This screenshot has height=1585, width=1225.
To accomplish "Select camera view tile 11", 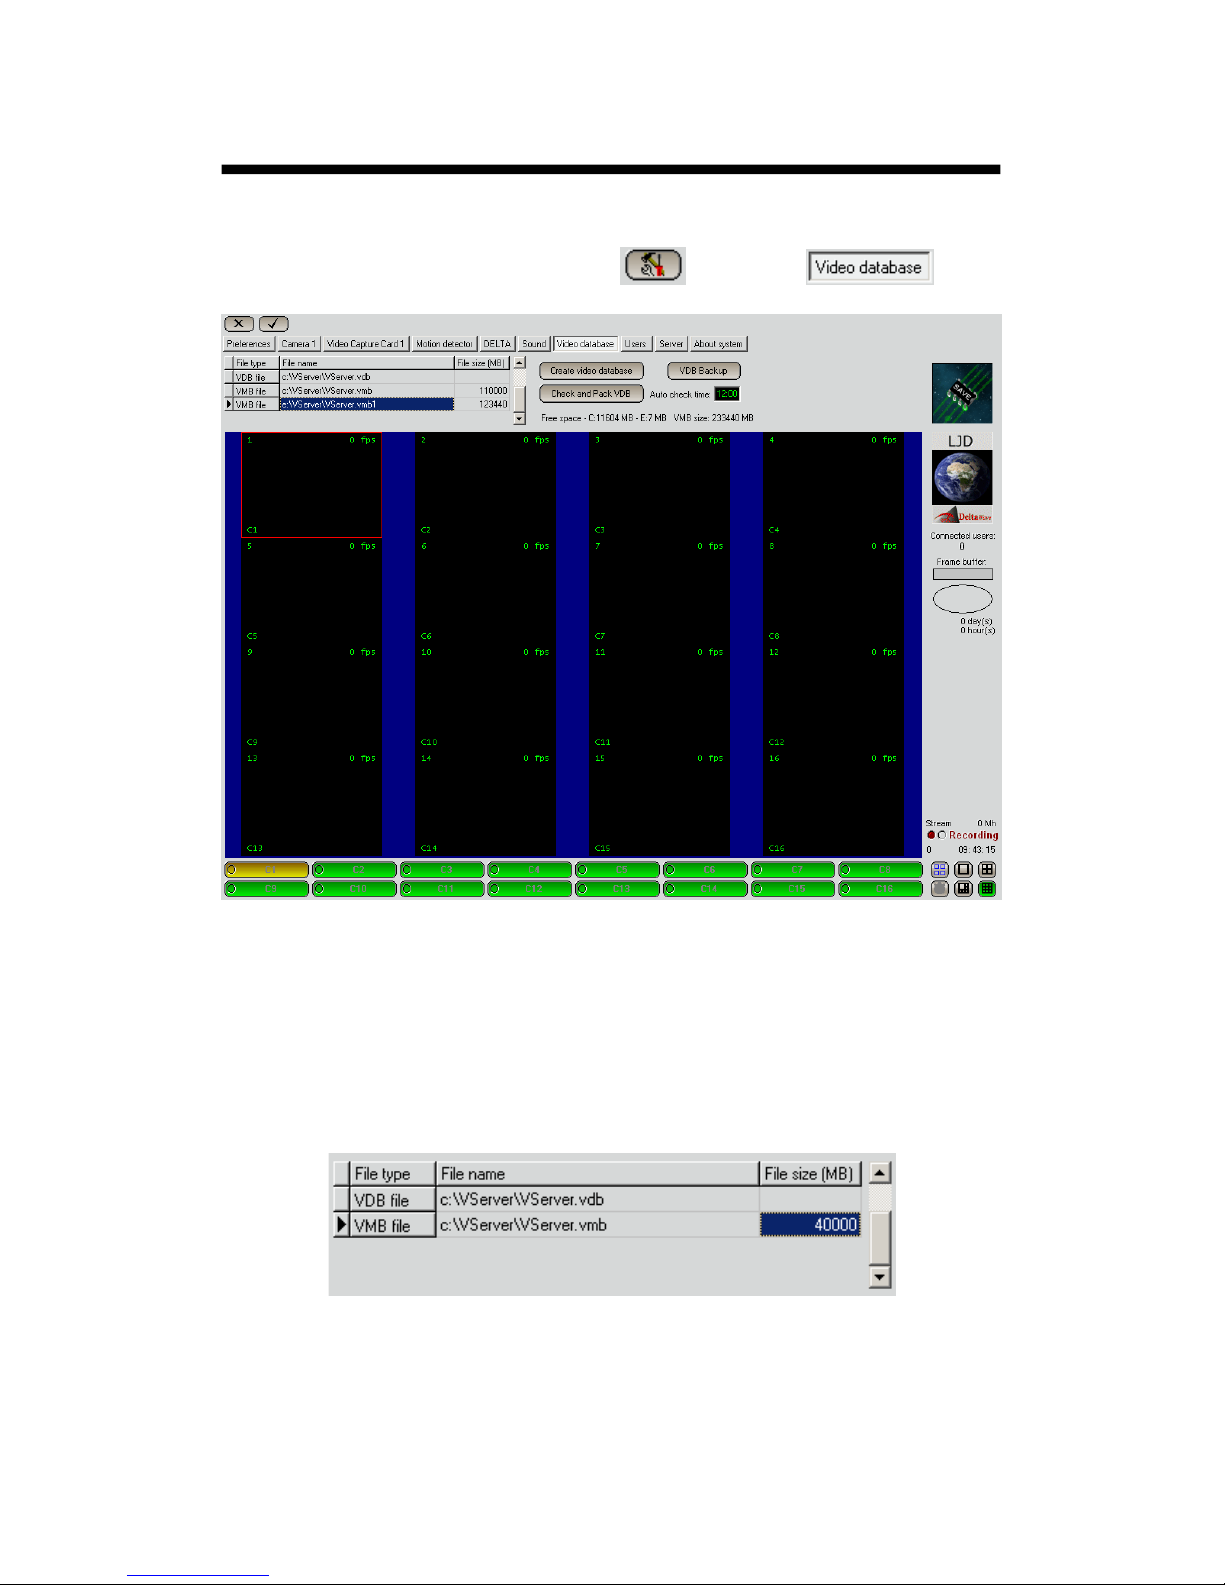I will [x=659, y=697].
